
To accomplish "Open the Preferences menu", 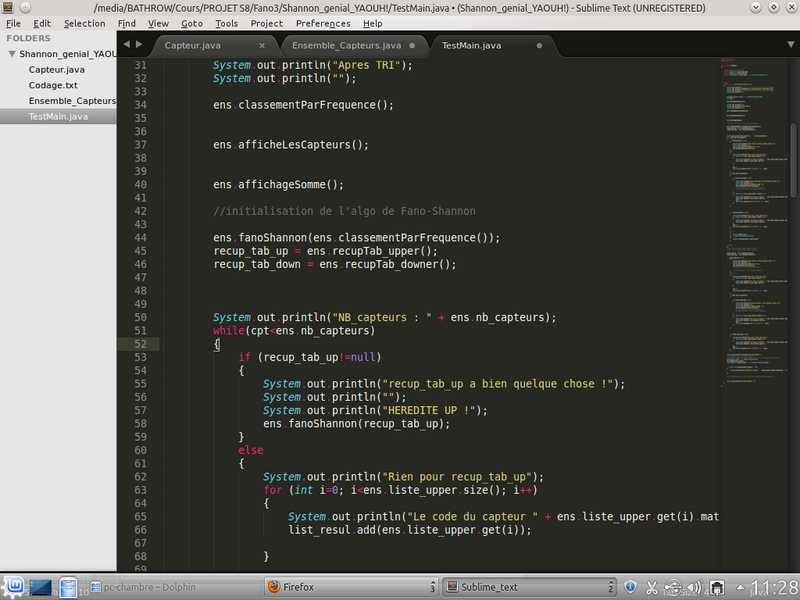I will 323,23.
